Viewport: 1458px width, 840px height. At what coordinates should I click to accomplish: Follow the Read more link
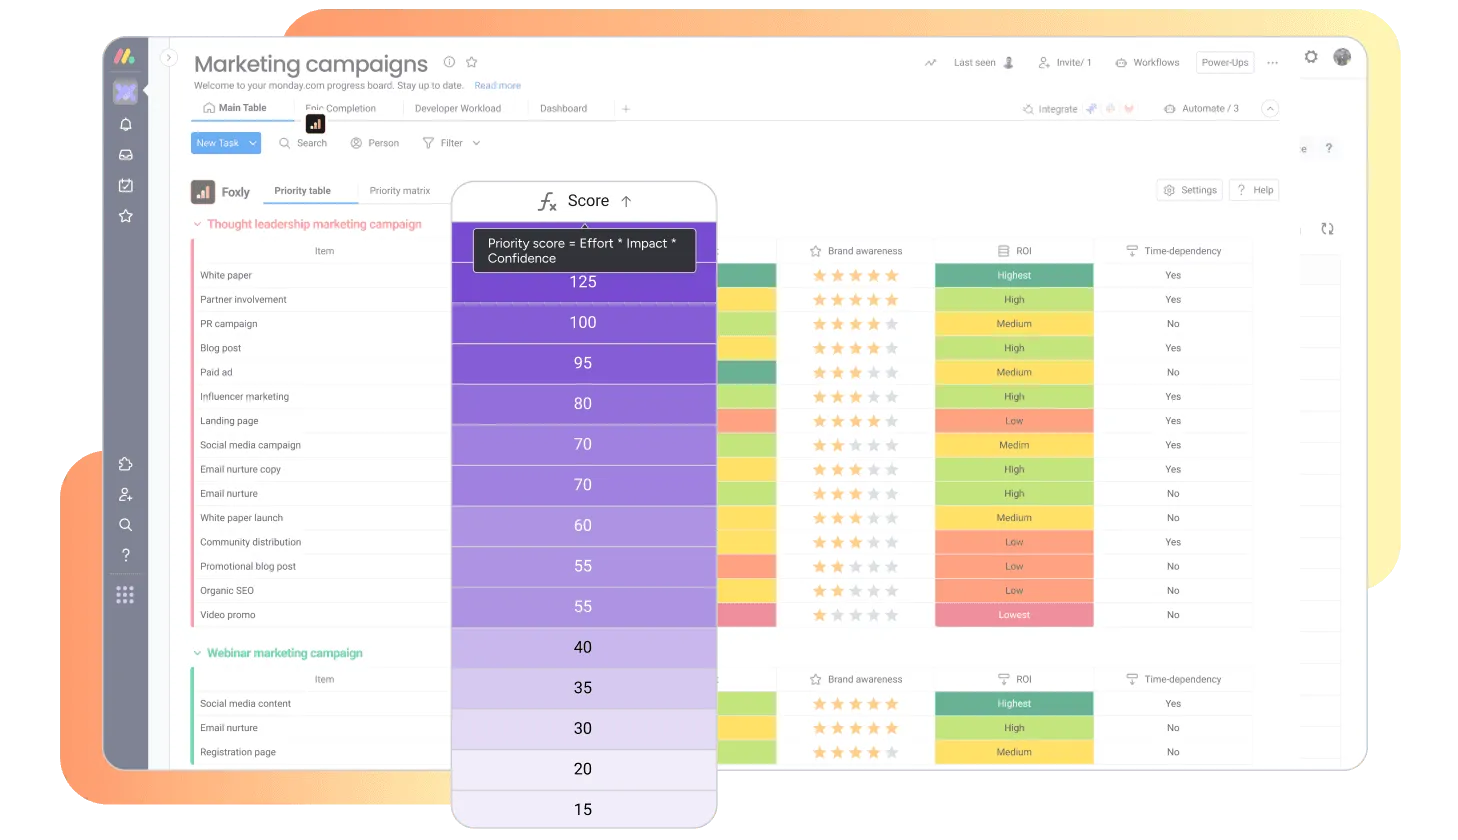click(497, 86)
